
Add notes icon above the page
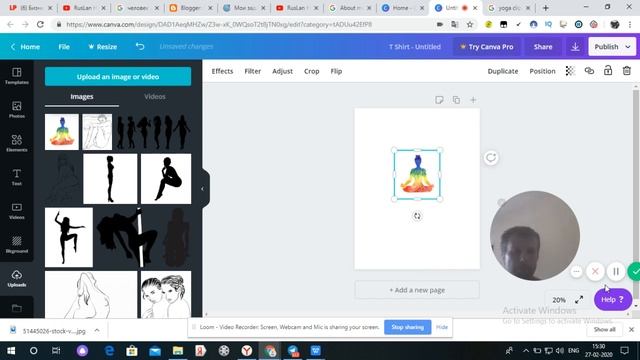439,100
